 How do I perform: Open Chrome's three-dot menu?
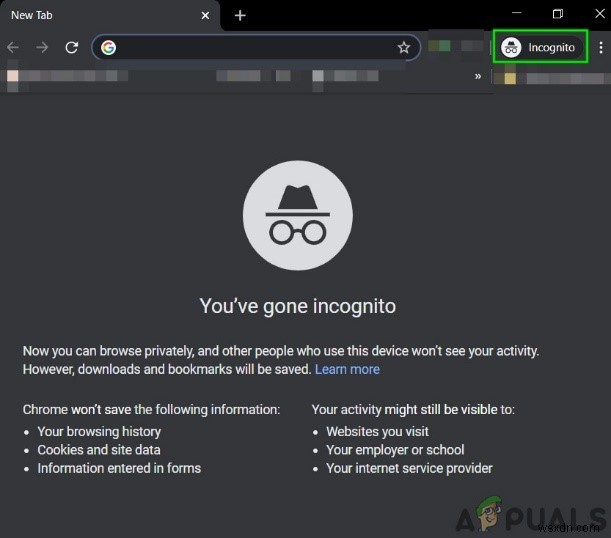pos(600,47)
